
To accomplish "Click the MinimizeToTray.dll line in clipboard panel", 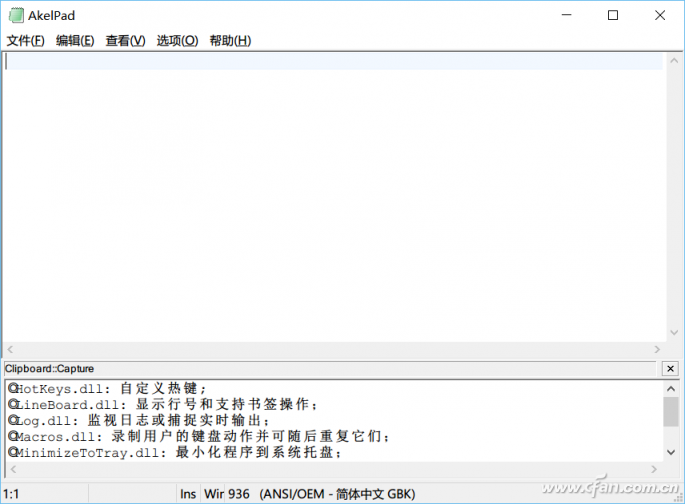I will pyautogui.click(x=175, y=452).
